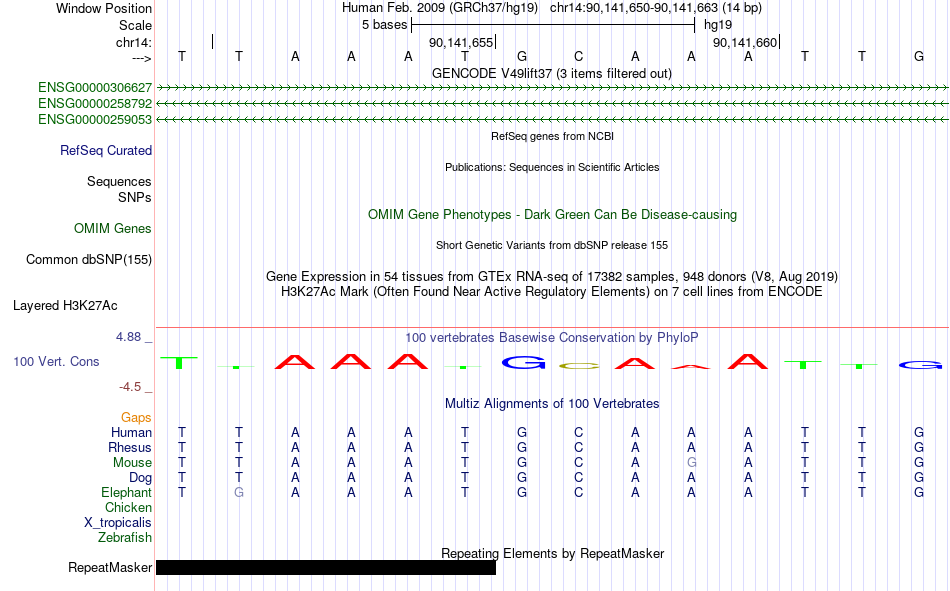The width and height of the screenshot is (950, 591).
Task: Click the gray mismatched G in the Elephant row
Action: 239,492
